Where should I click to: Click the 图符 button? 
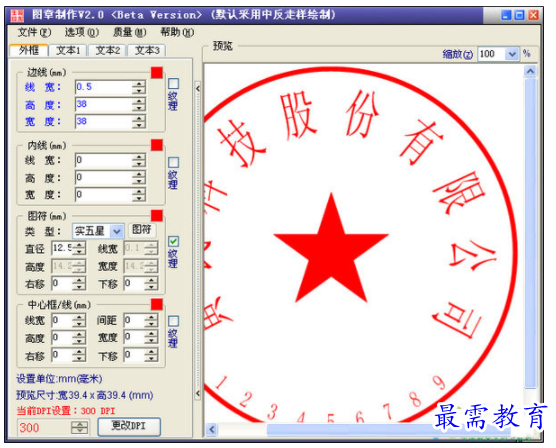142,230
